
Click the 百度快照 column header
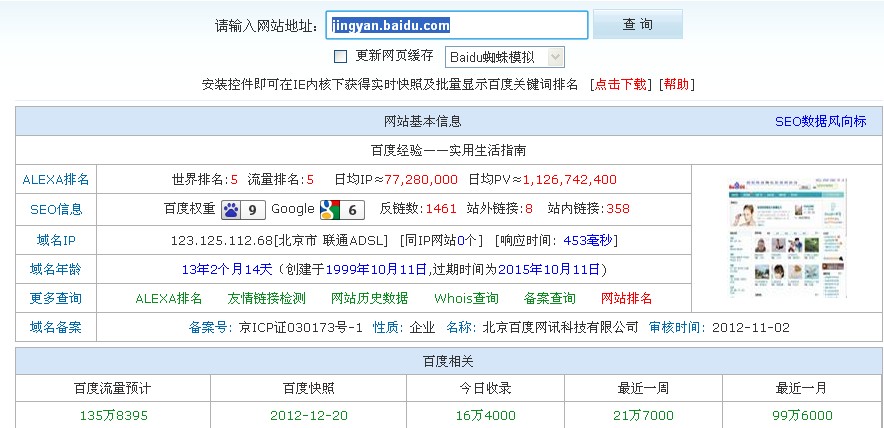click(x=308, y=389)
